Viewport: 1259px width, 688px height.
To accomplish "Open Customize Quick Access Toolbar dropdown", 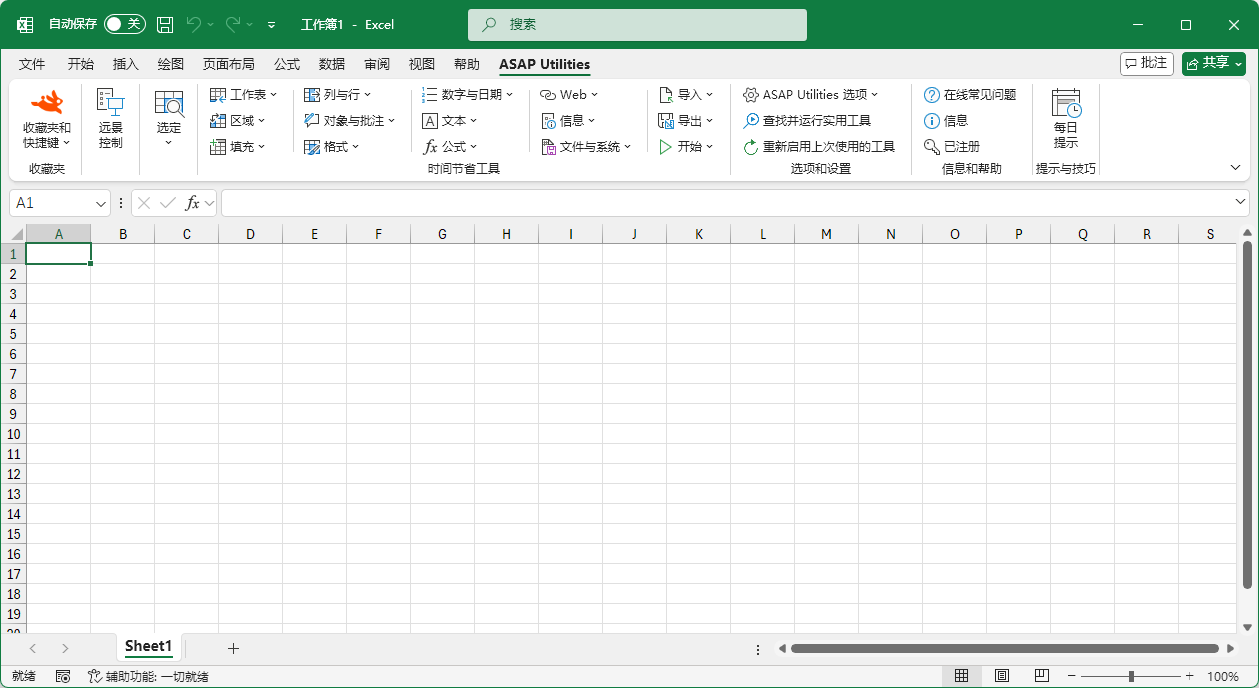I will coord(271,24).
